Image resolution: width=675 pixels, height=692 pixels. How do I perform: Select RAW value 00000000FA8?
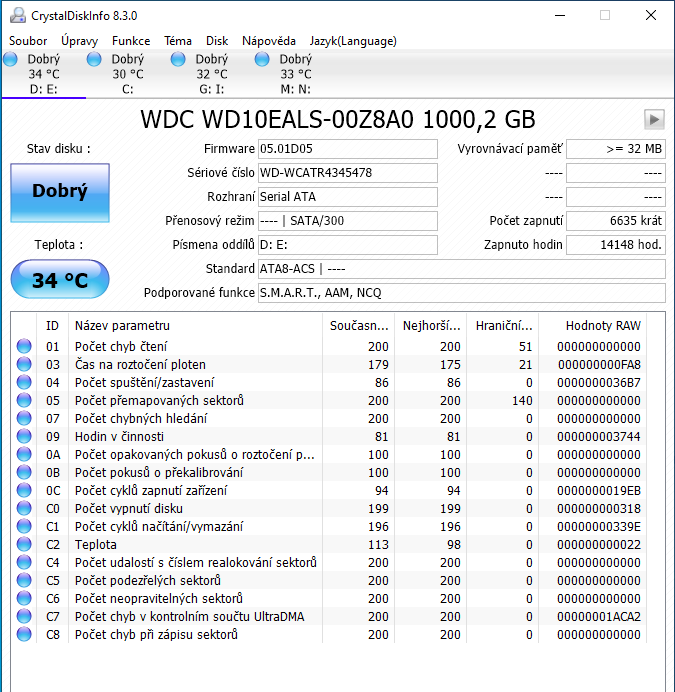(599, 365)
